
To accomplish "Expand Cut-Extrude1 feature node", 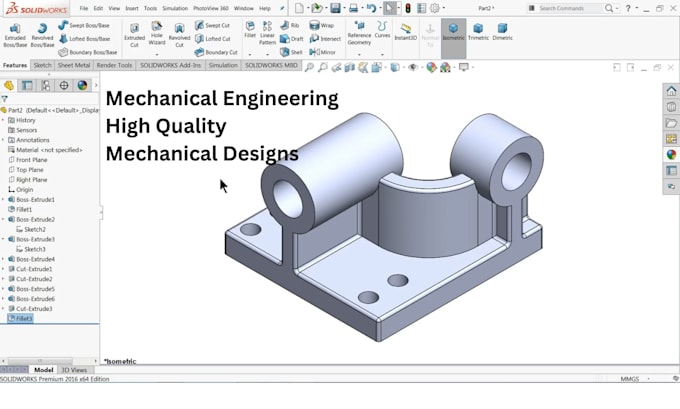I will (x=3, y=269).
